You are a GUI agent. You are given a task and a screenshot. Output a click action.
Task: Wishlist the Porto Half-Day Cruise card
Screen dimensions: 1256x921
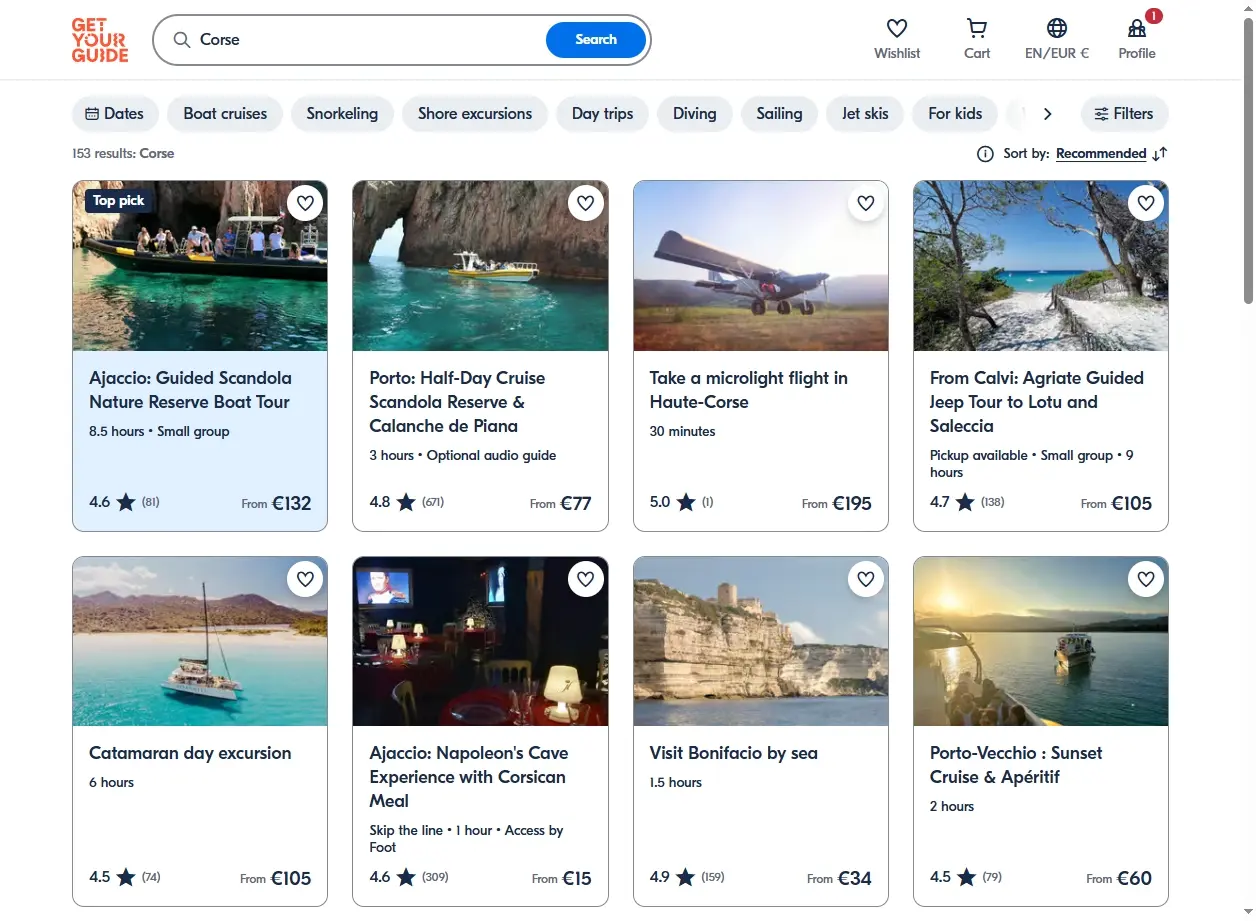point(586,203)
